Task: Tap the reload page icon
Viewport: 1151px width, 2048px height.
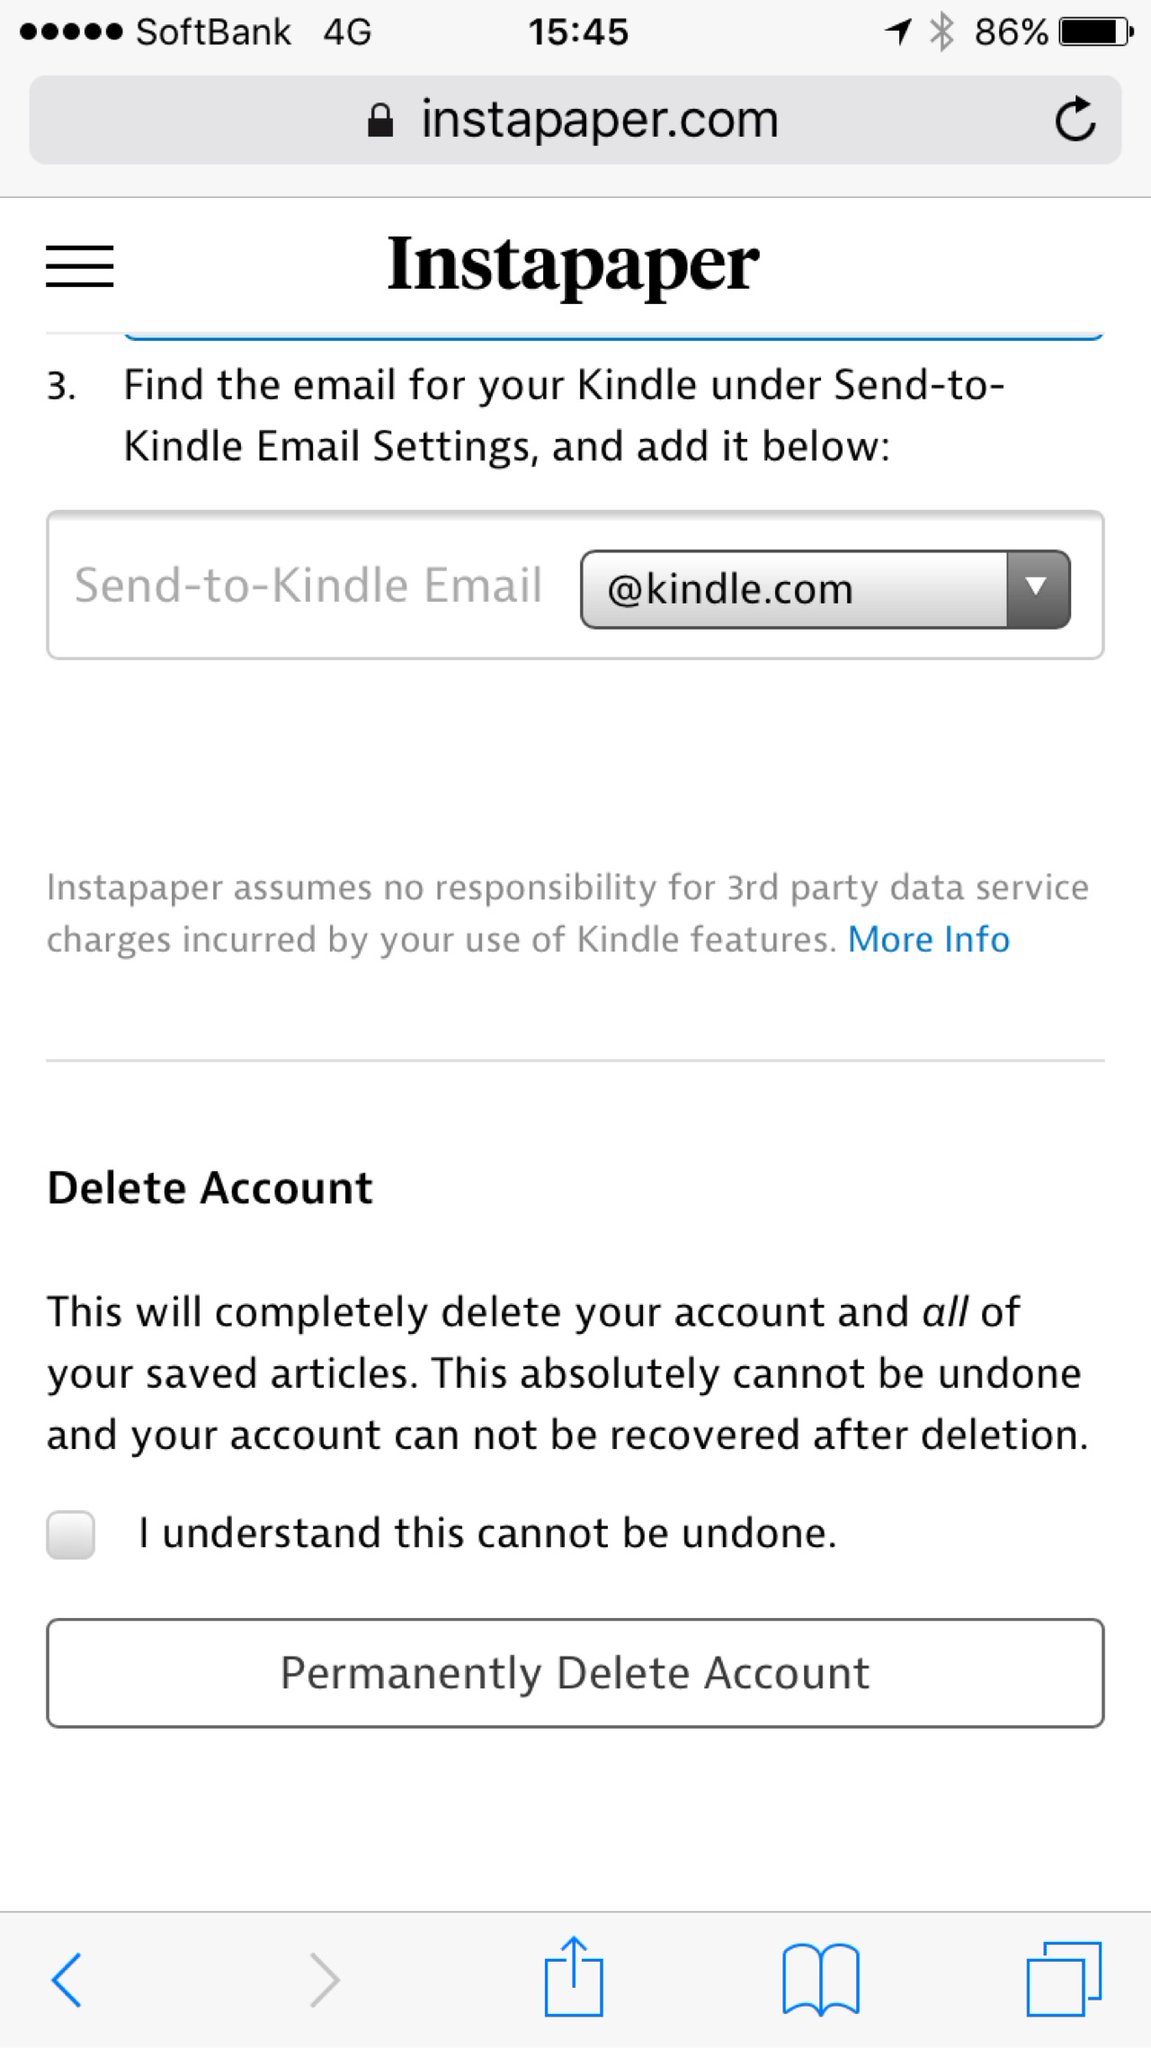Action: coord(1075,120)
